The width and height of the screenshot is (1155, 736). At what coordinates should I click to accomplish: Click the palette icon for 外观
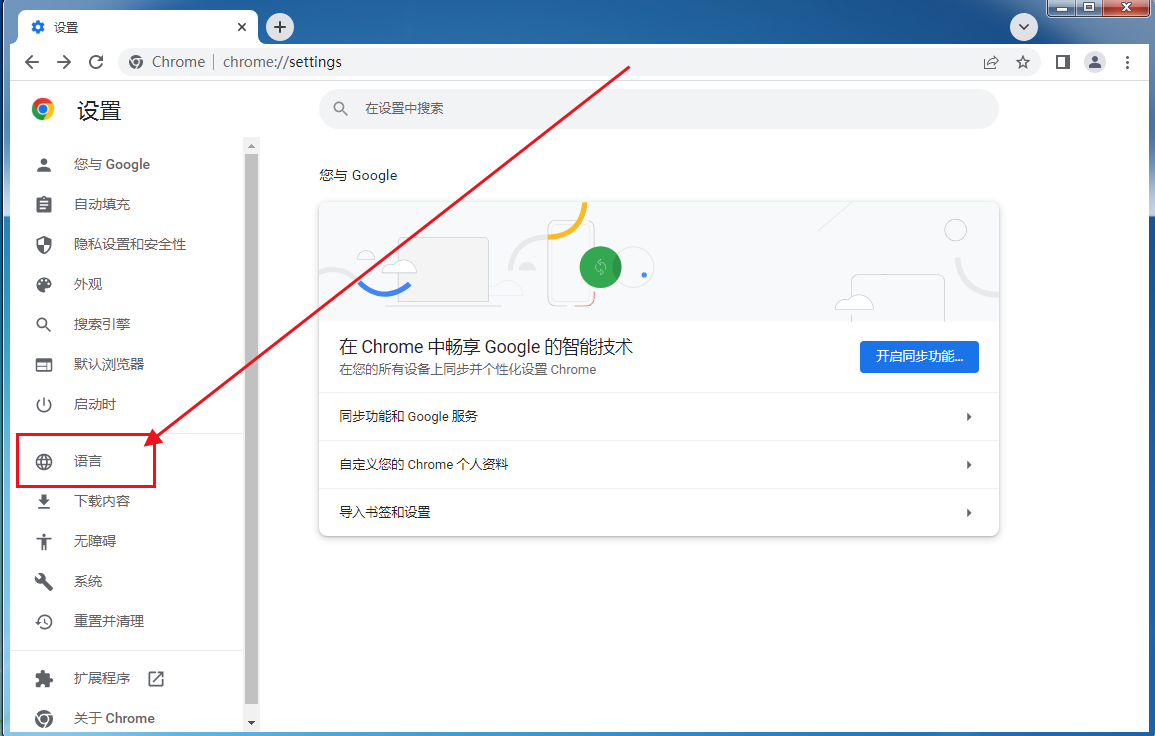point(44,284)
